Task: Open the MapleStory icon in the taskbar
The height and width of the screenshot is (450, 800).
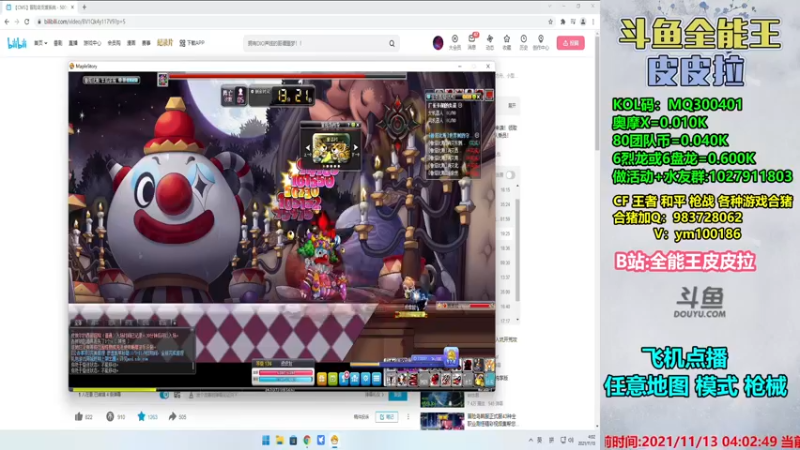Action: pyautogui.click(x=335, y=440)
